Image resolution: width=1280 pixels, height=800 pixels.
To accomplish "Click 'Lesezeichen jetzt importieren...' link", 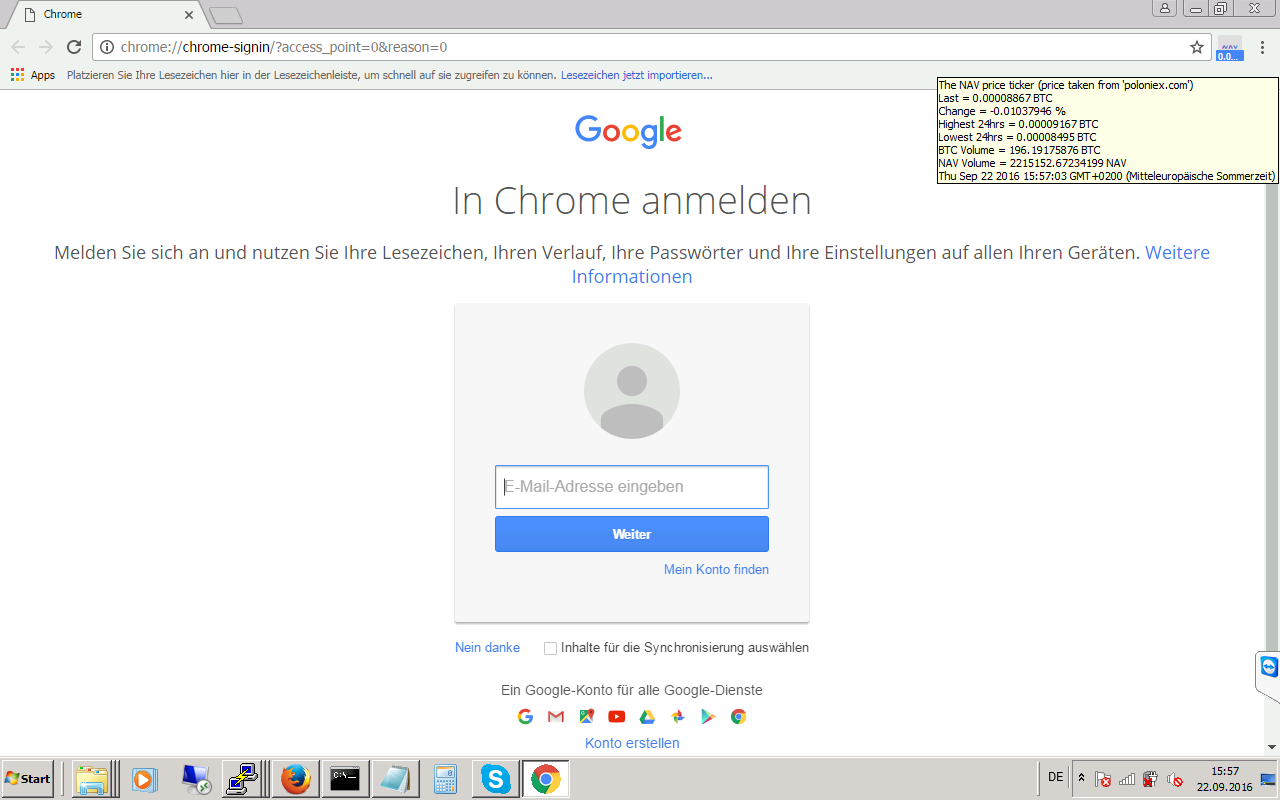I will [637, 75].
